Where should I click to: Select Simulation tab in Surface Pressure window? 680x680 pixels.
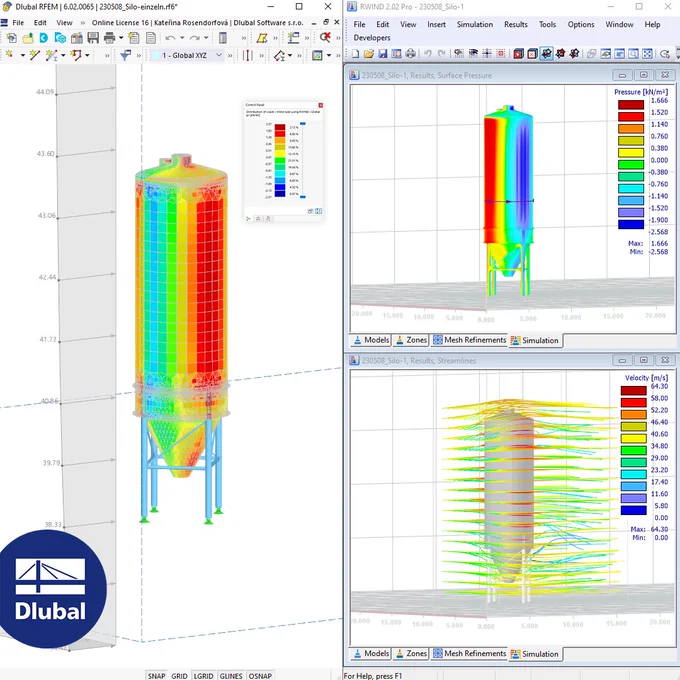coord(535,340)
